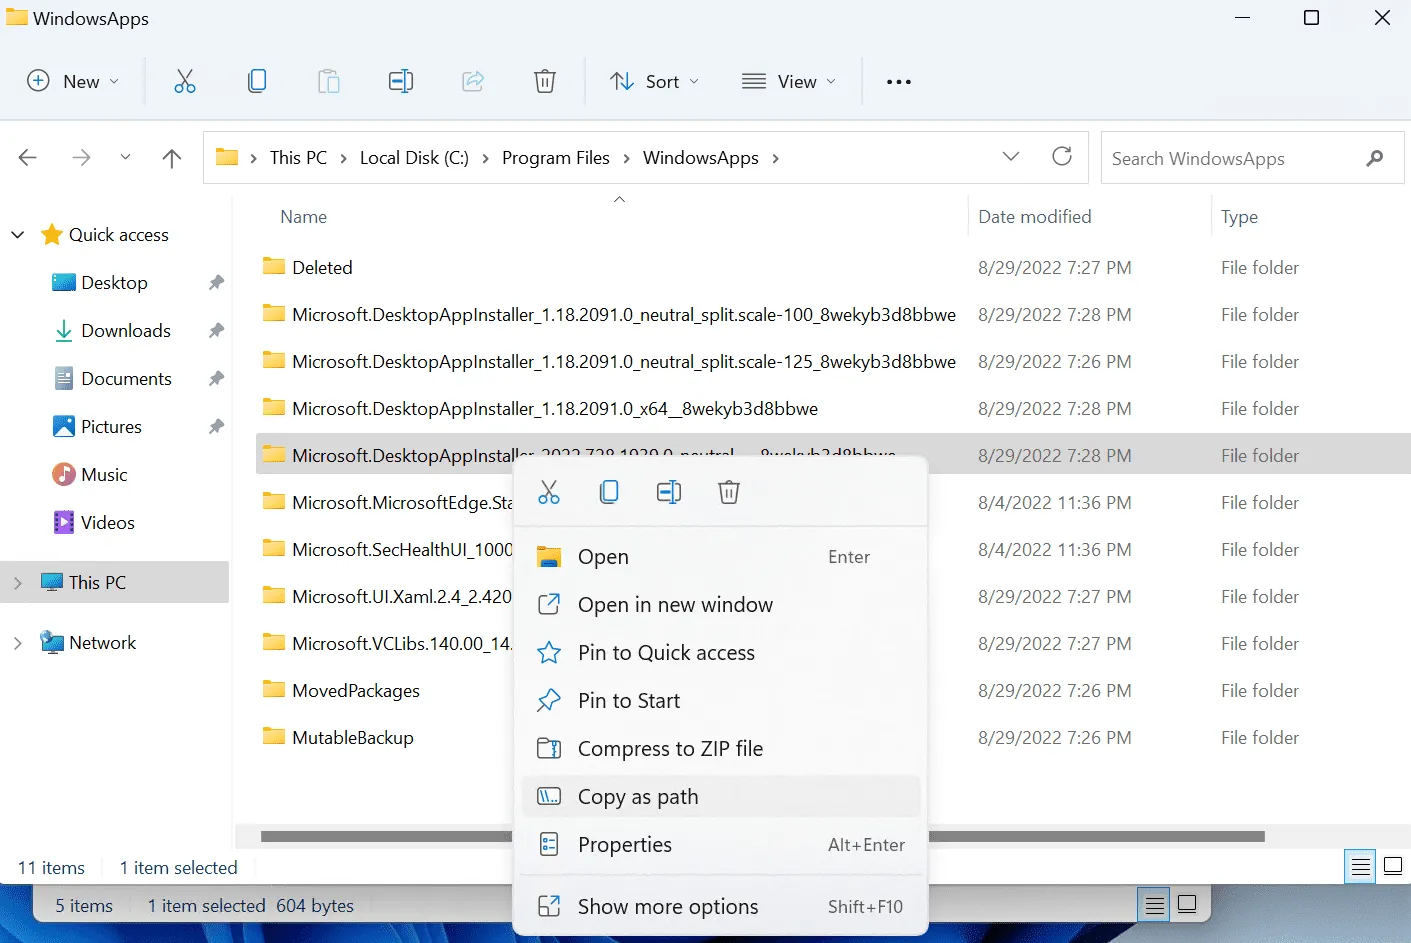Switch to the large thumbnails view toggle
This screenshot has height=943, width=1411.
click(x=1393, y=867)
